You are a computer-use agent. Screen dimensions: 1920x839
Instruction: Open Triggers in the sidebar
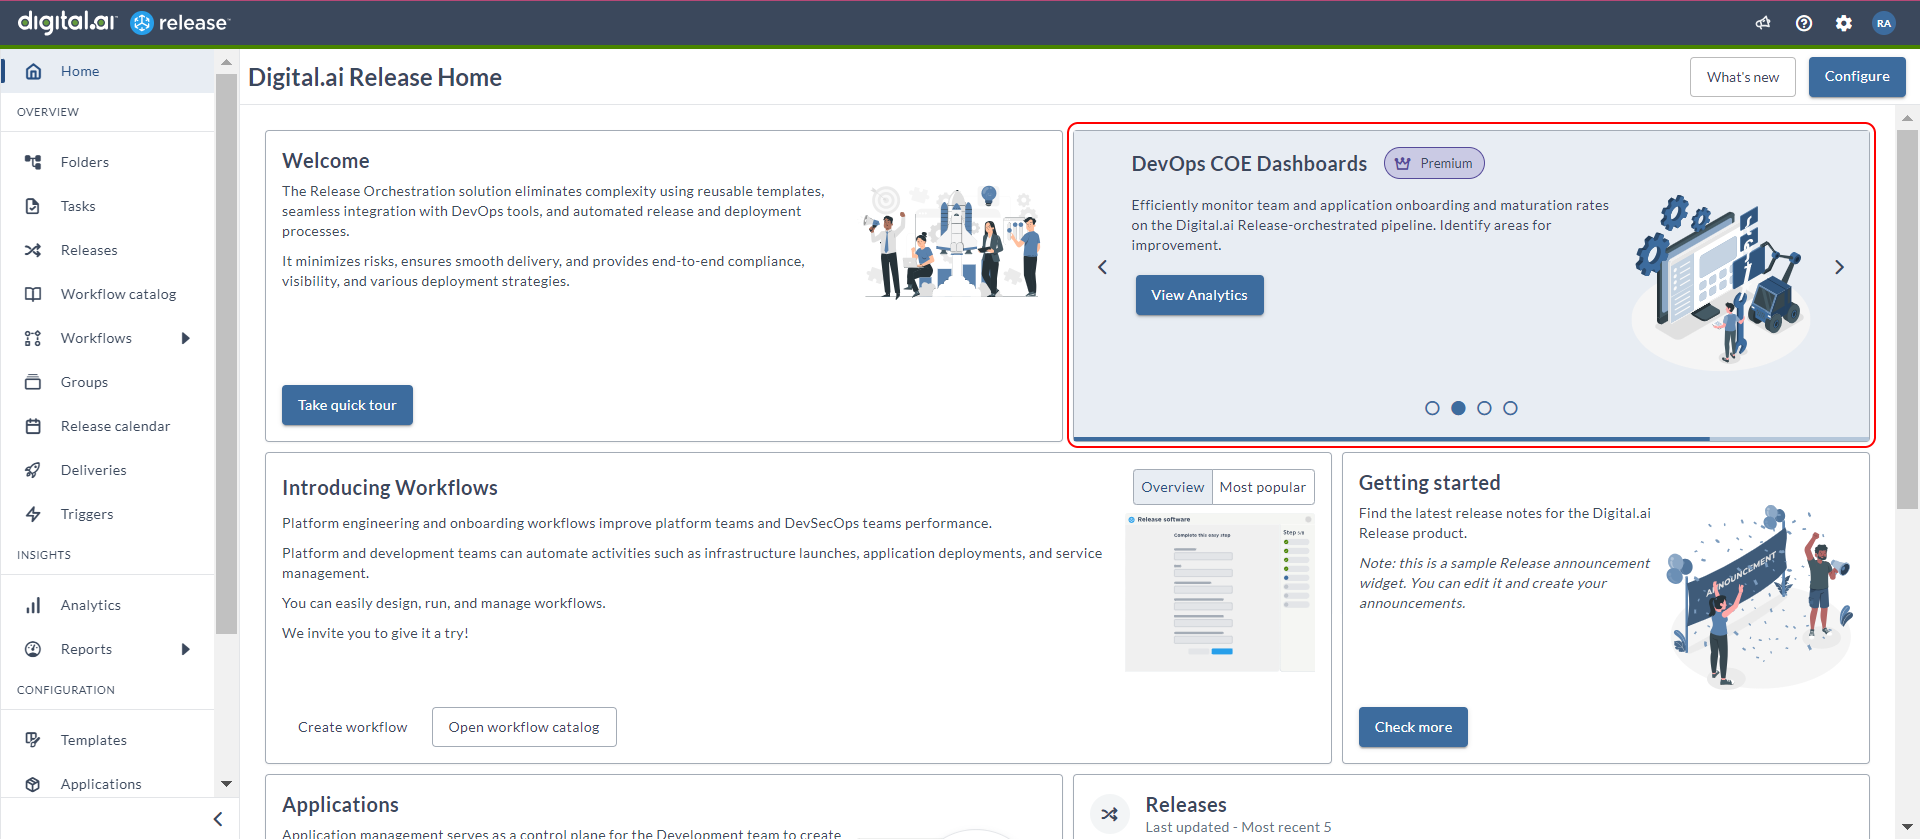[108, 514]
